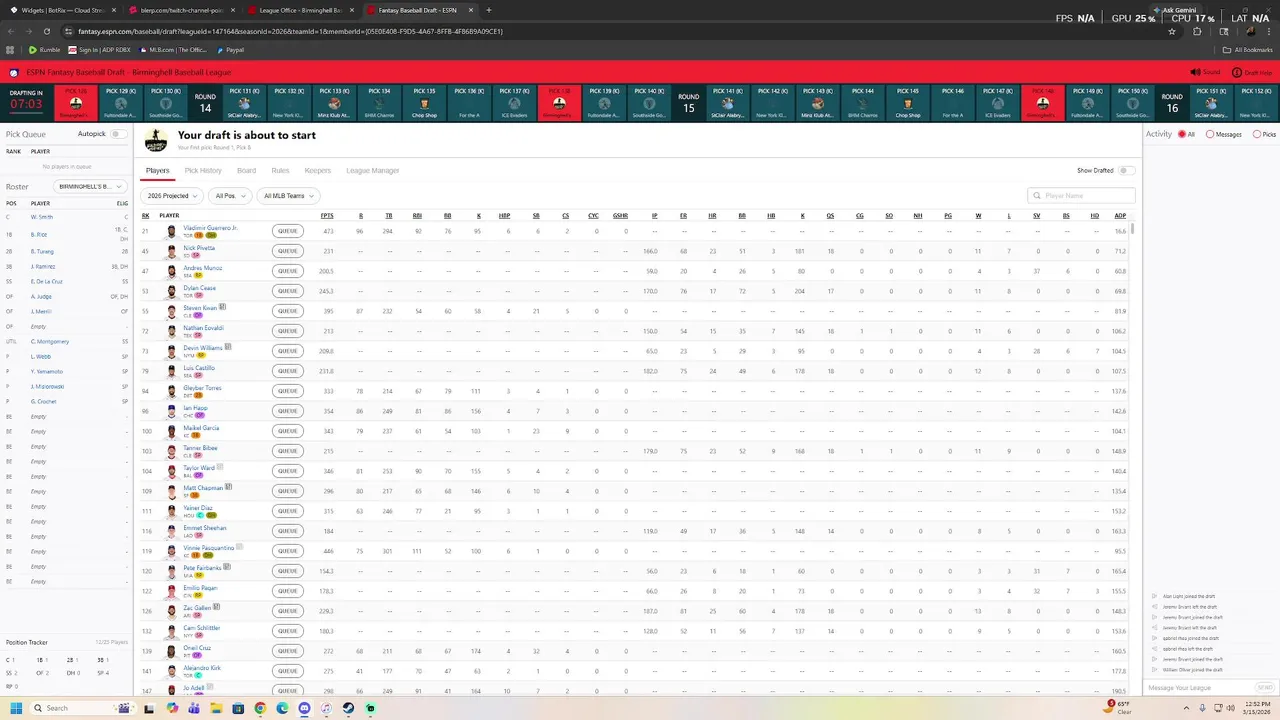The width and height of the screenshot is (1280, 720).
Task: Queue Vladimir Guerrero Jr.
Action: click(287, 231)
